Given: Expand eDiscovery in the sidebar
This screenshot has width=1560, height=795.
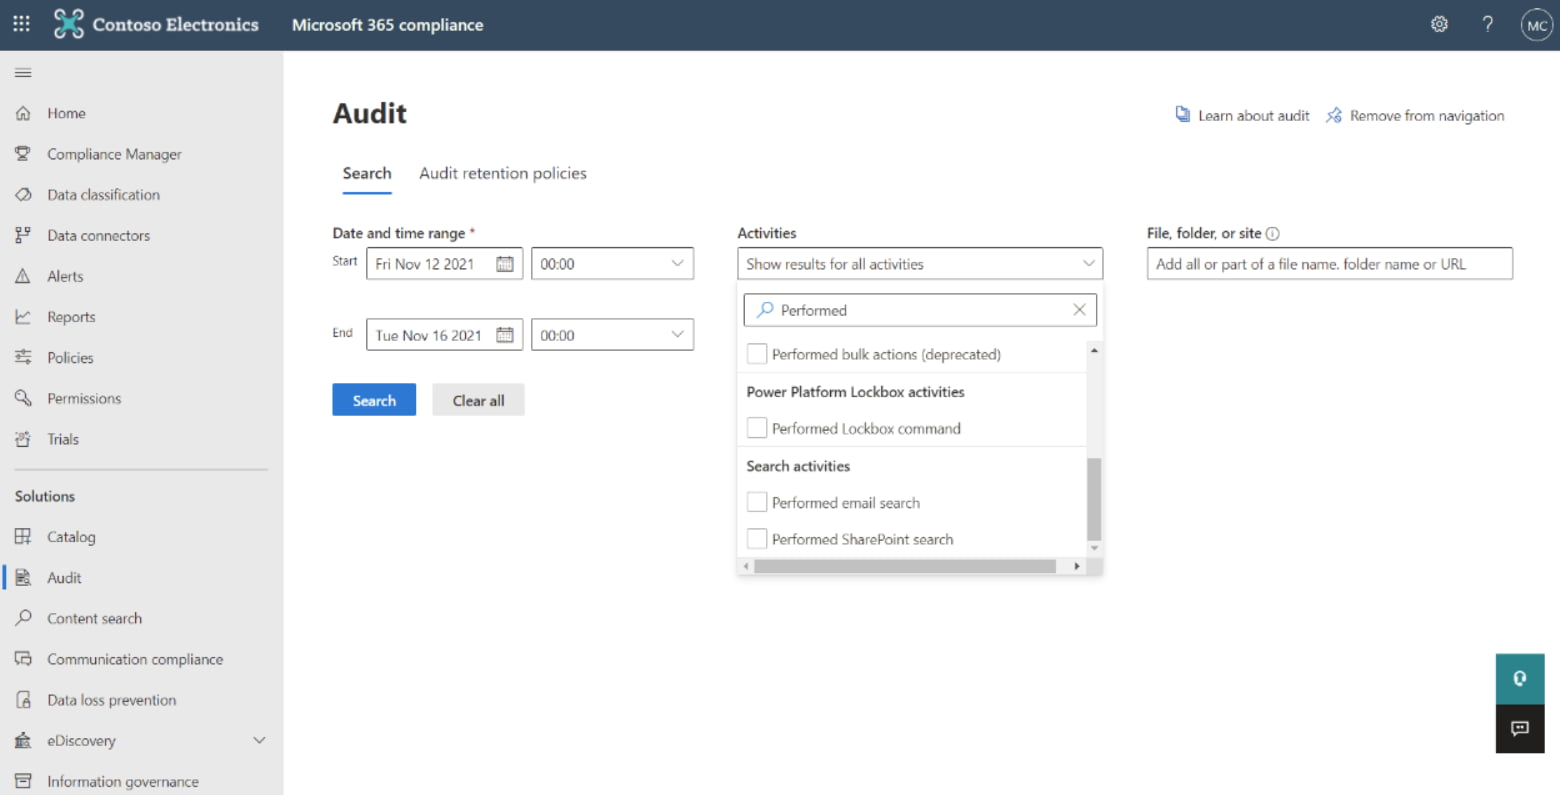Looking at the screenshot, I should pyautogui.click(x=259, y=741).
